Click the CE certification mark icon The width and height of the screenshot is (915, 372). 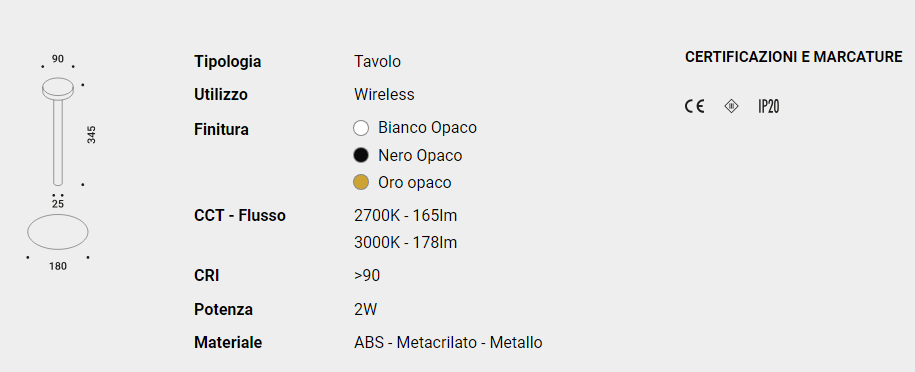pyautogui.click(x=694, y=106)
